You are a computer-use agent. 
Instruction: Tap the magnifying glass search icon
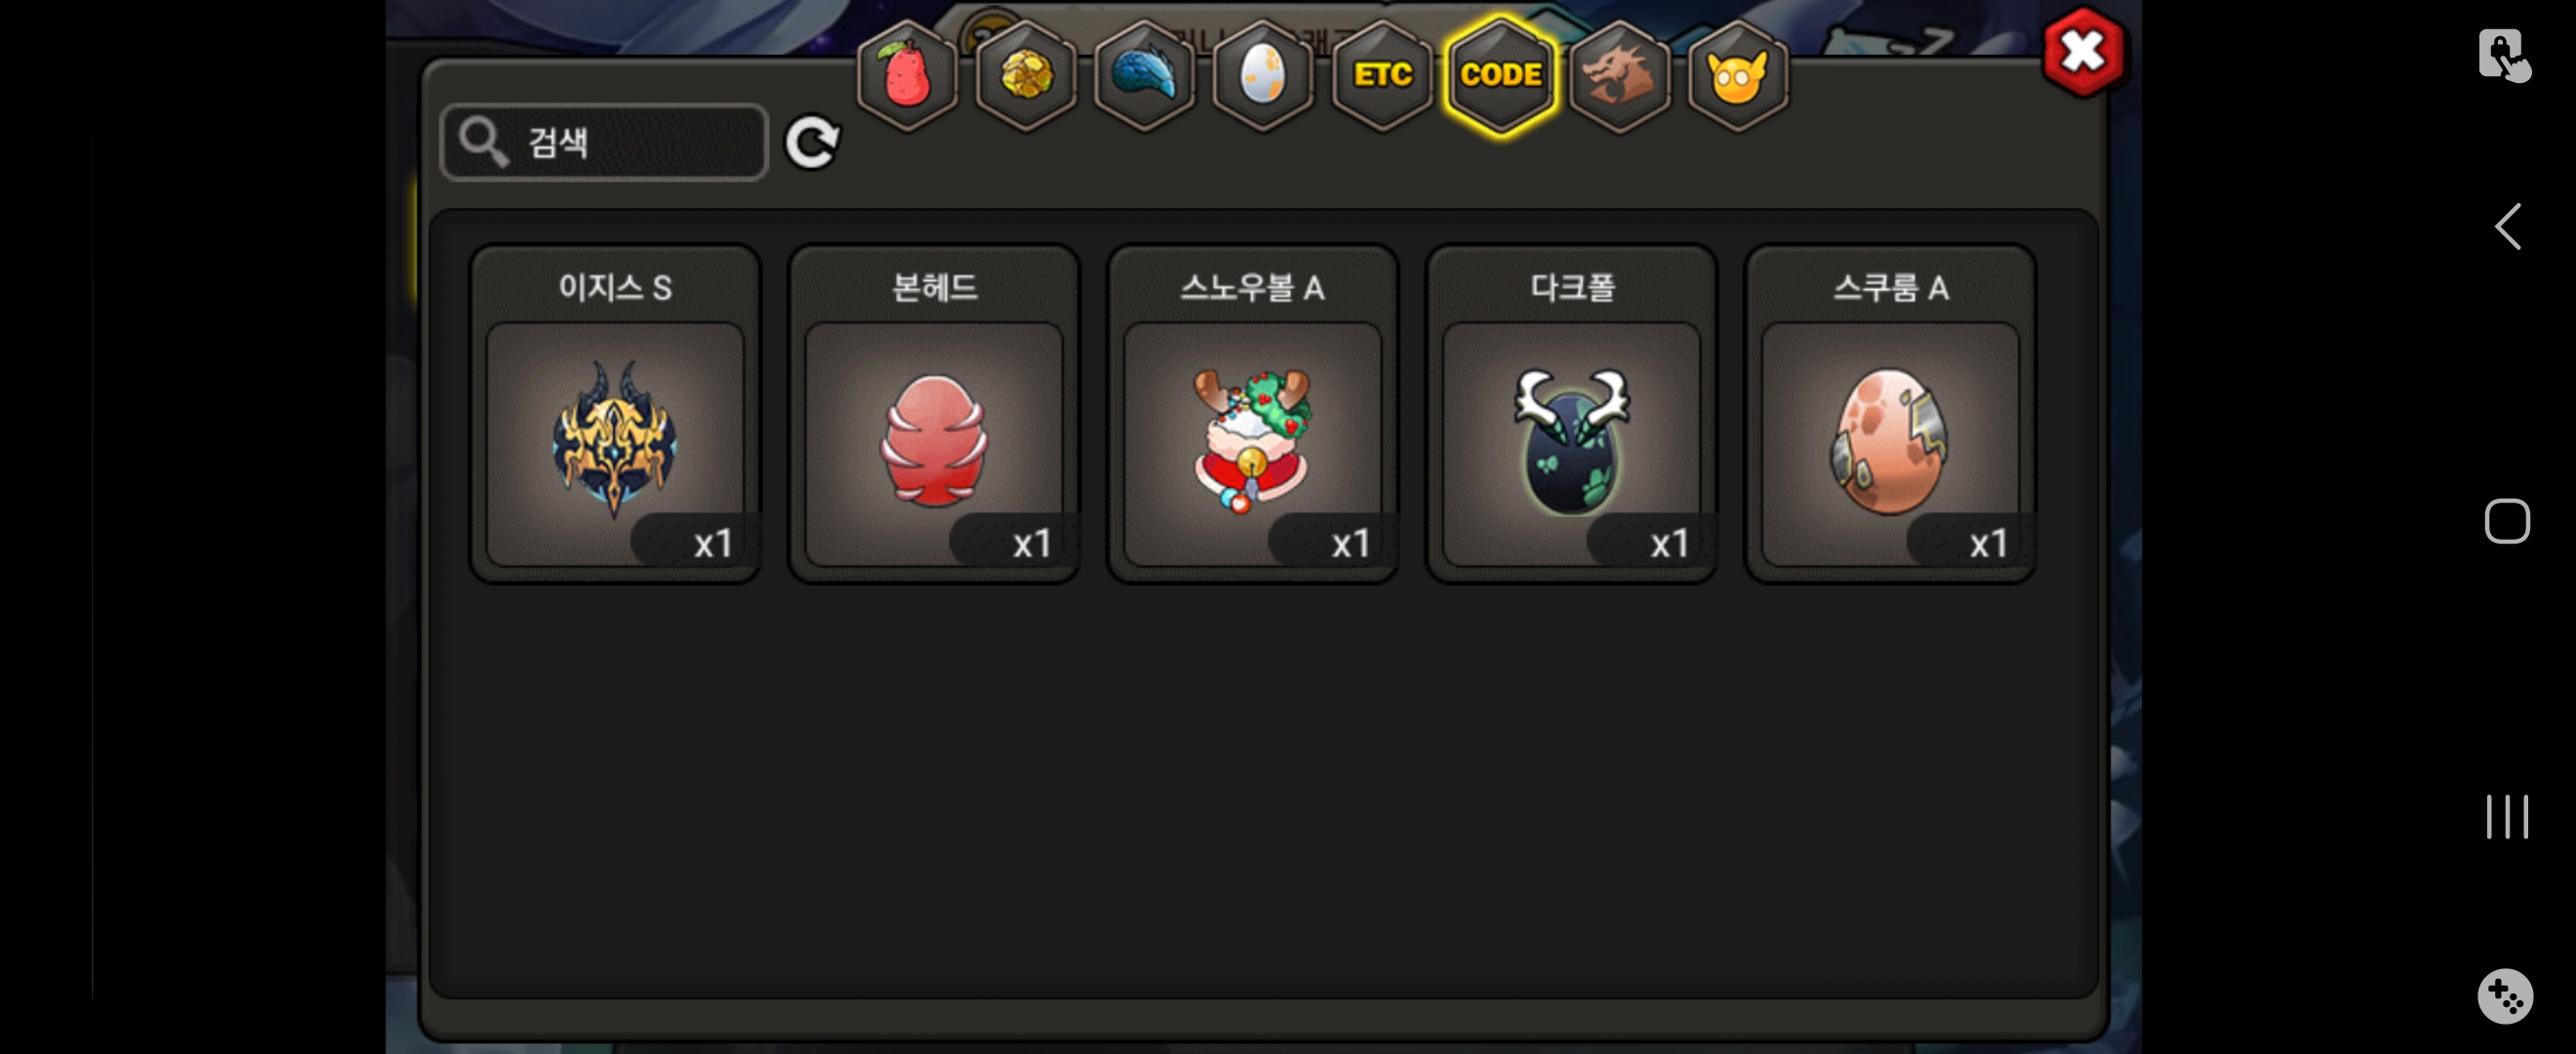point(483,141)
